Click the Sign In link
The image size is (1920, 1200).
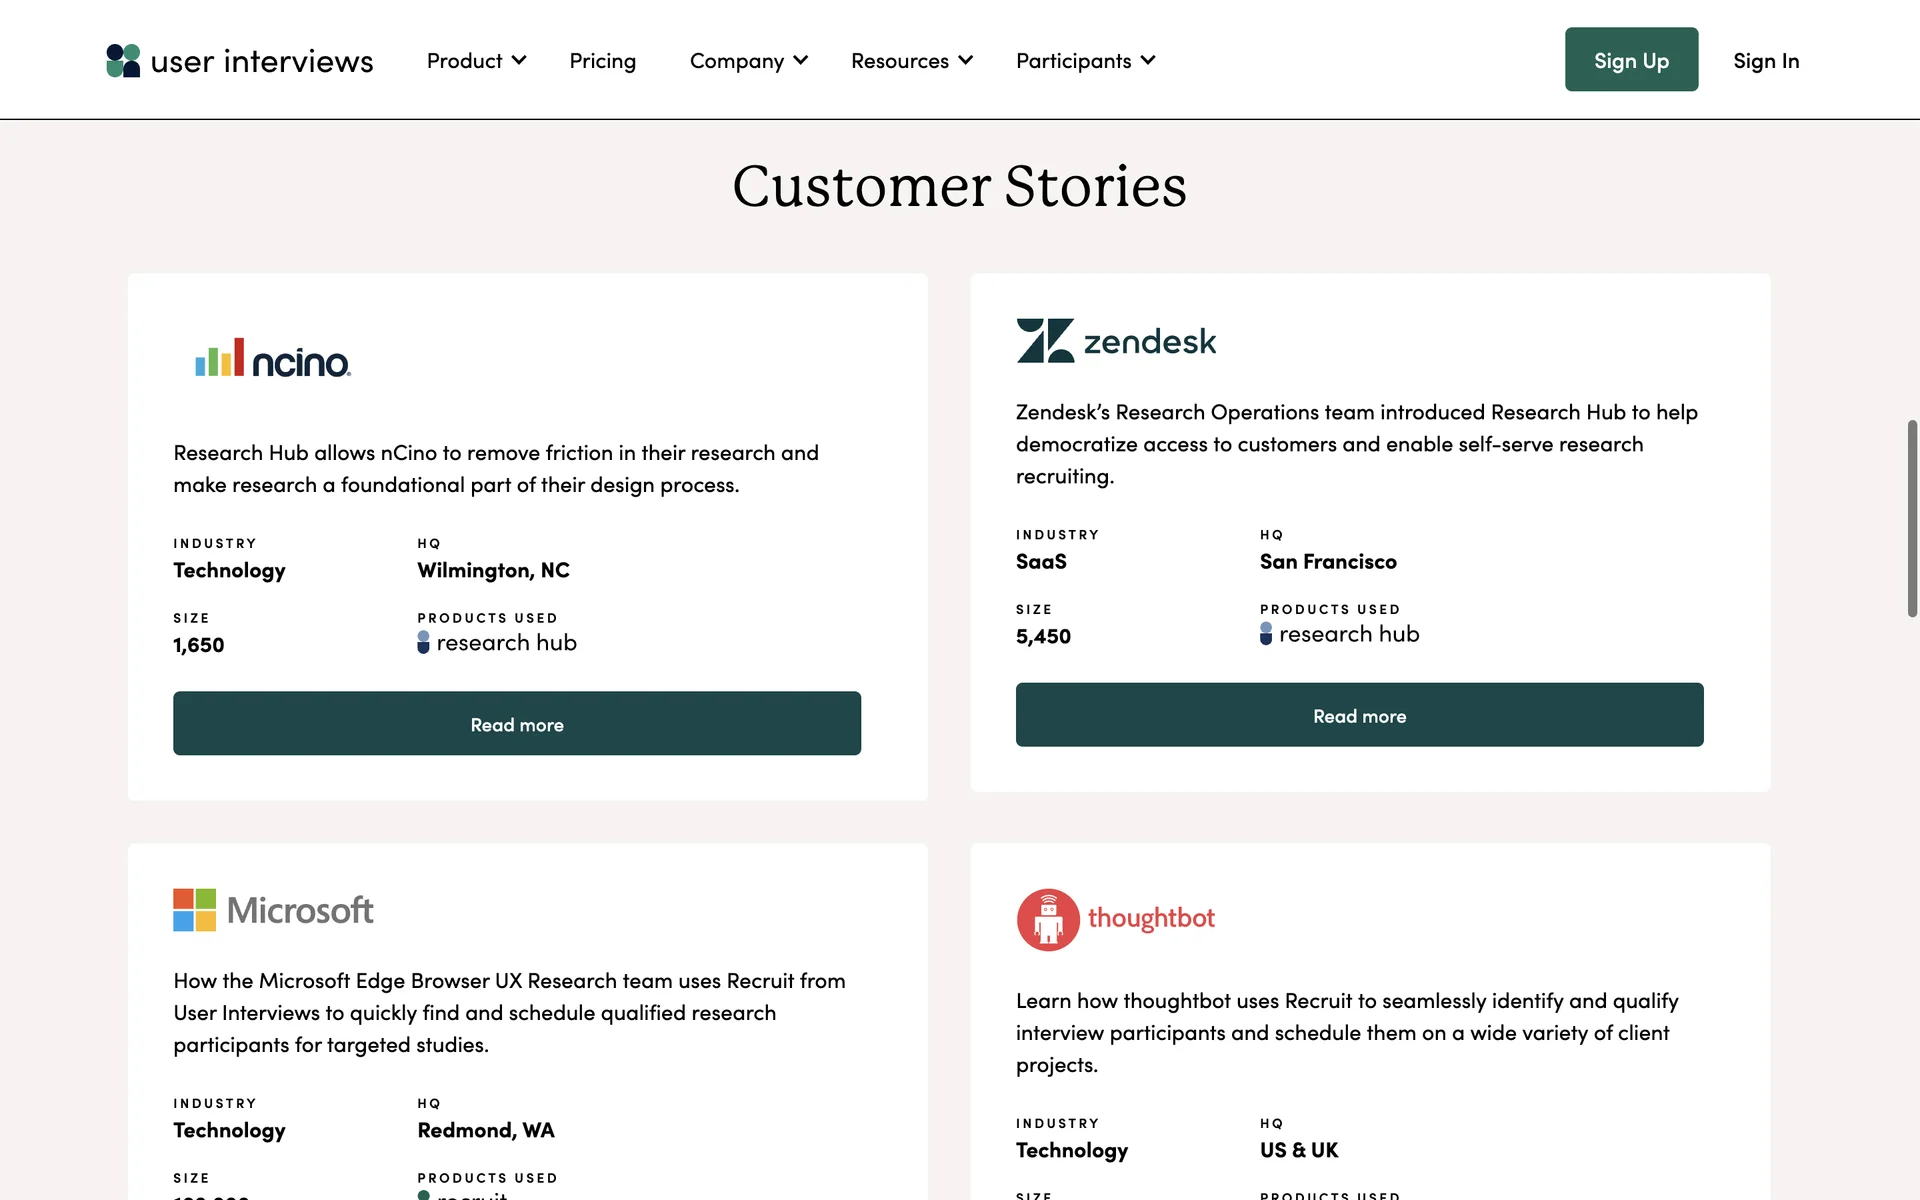[x=1765, y=61]
